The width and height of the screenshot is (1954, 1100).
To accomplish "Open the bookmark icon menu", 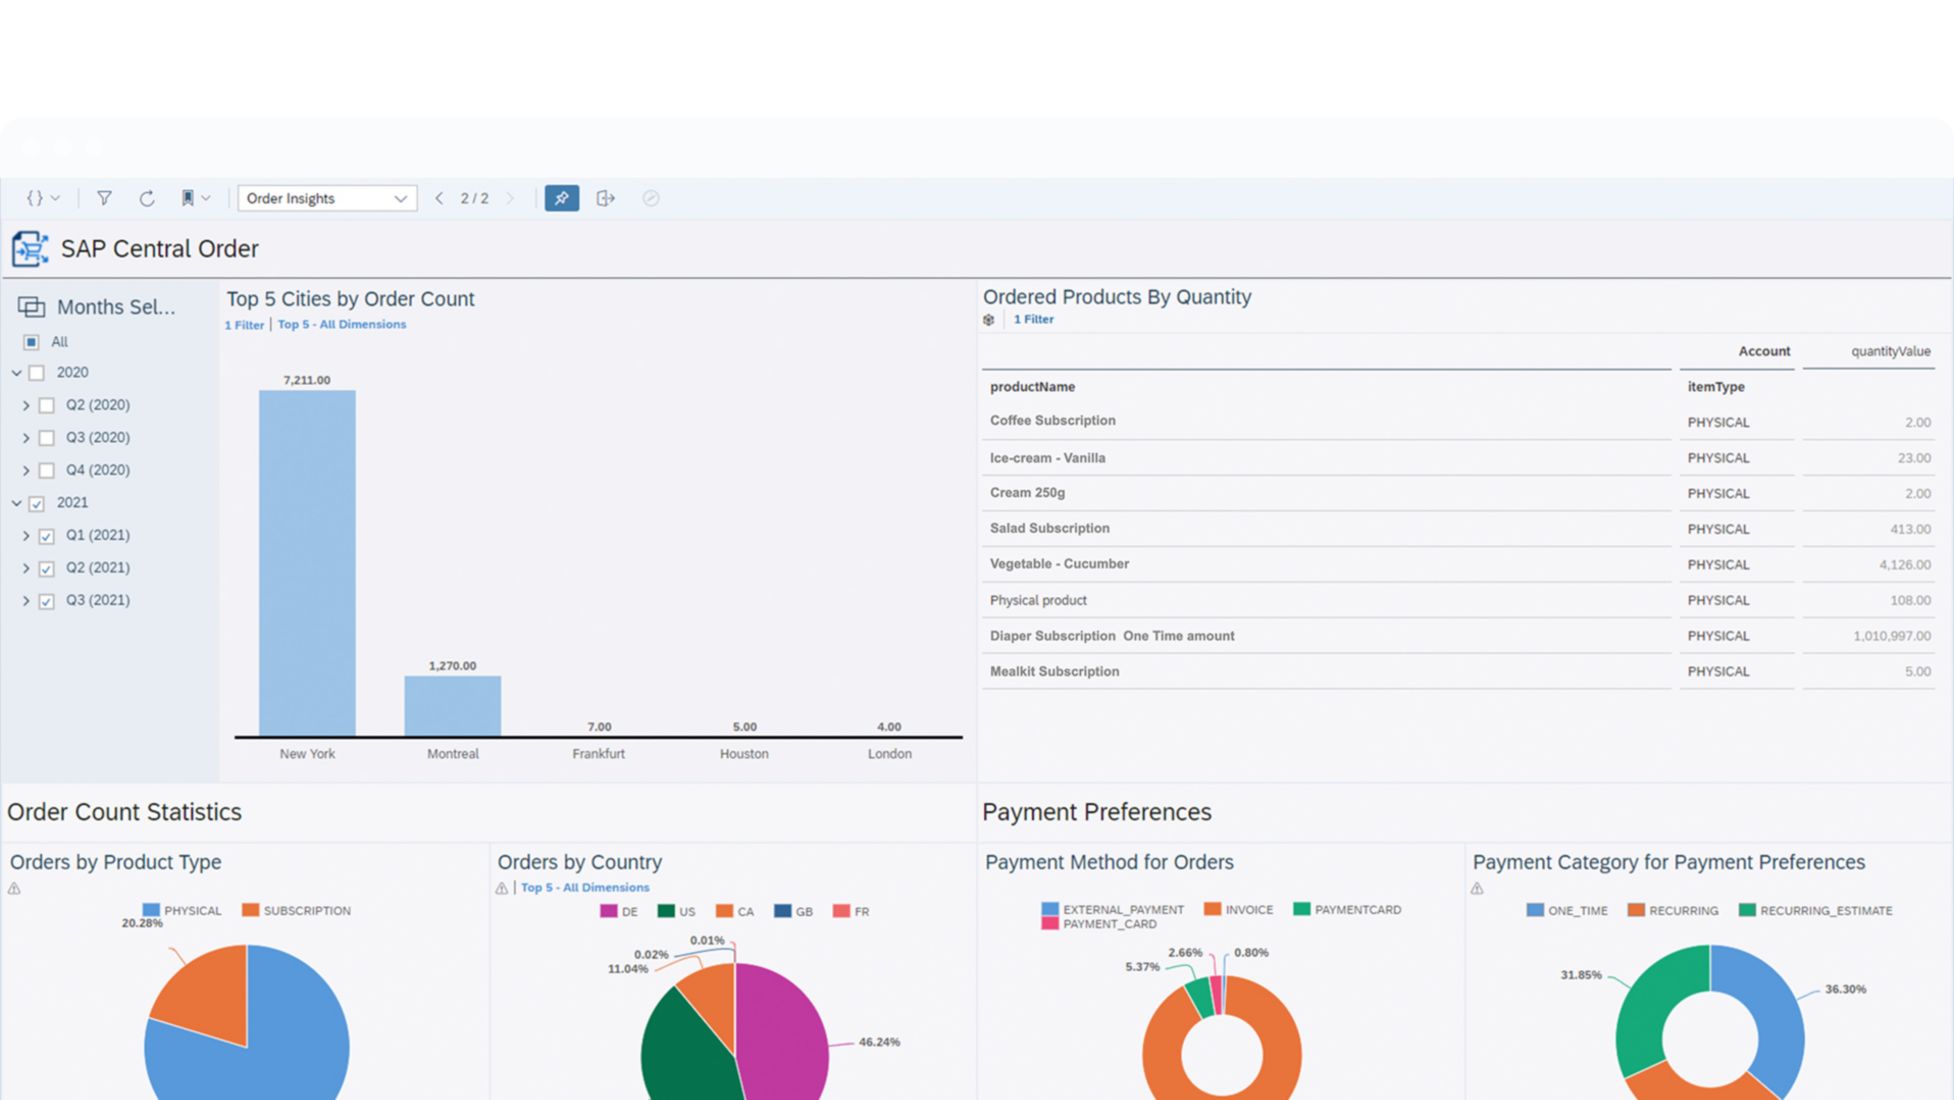I will tap(194, 198).
